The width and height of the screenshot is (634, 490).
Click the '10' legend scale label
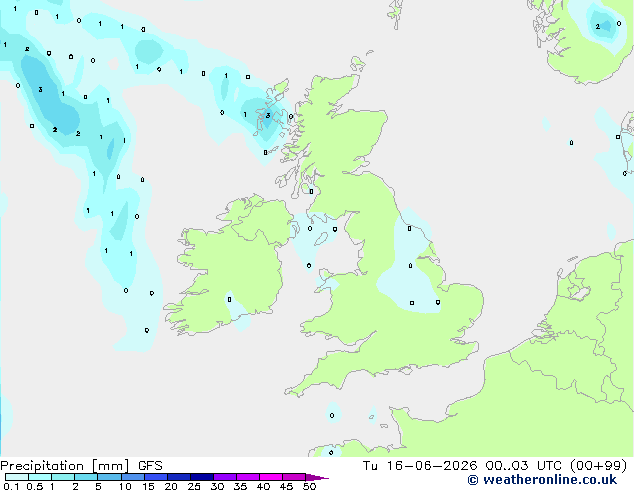tap(125, 486)
